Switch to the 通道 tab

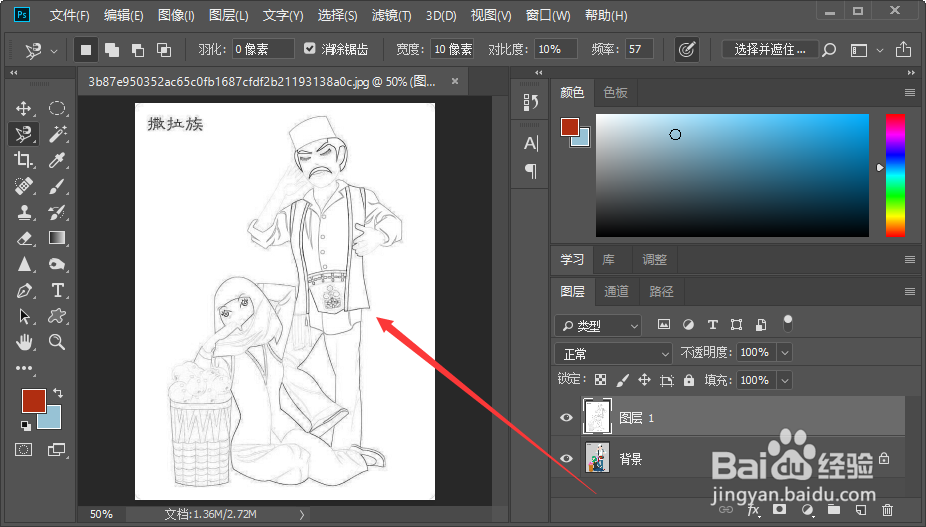click(x=617, y=291)
